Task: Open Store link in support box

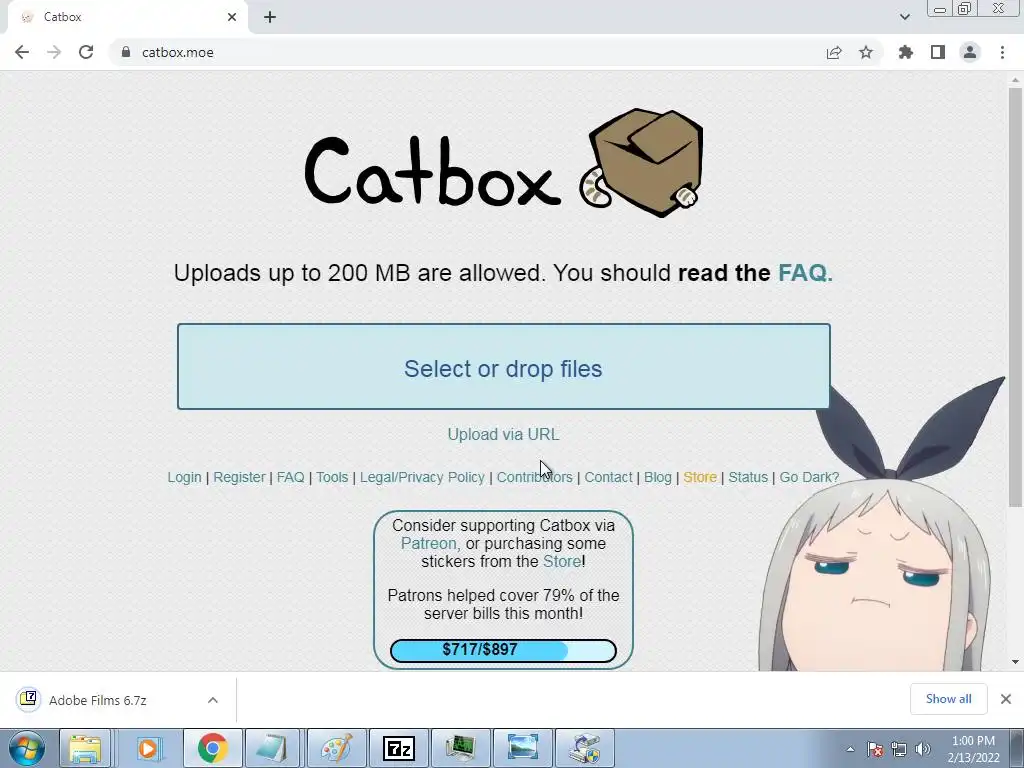Action: pos(562,562)
